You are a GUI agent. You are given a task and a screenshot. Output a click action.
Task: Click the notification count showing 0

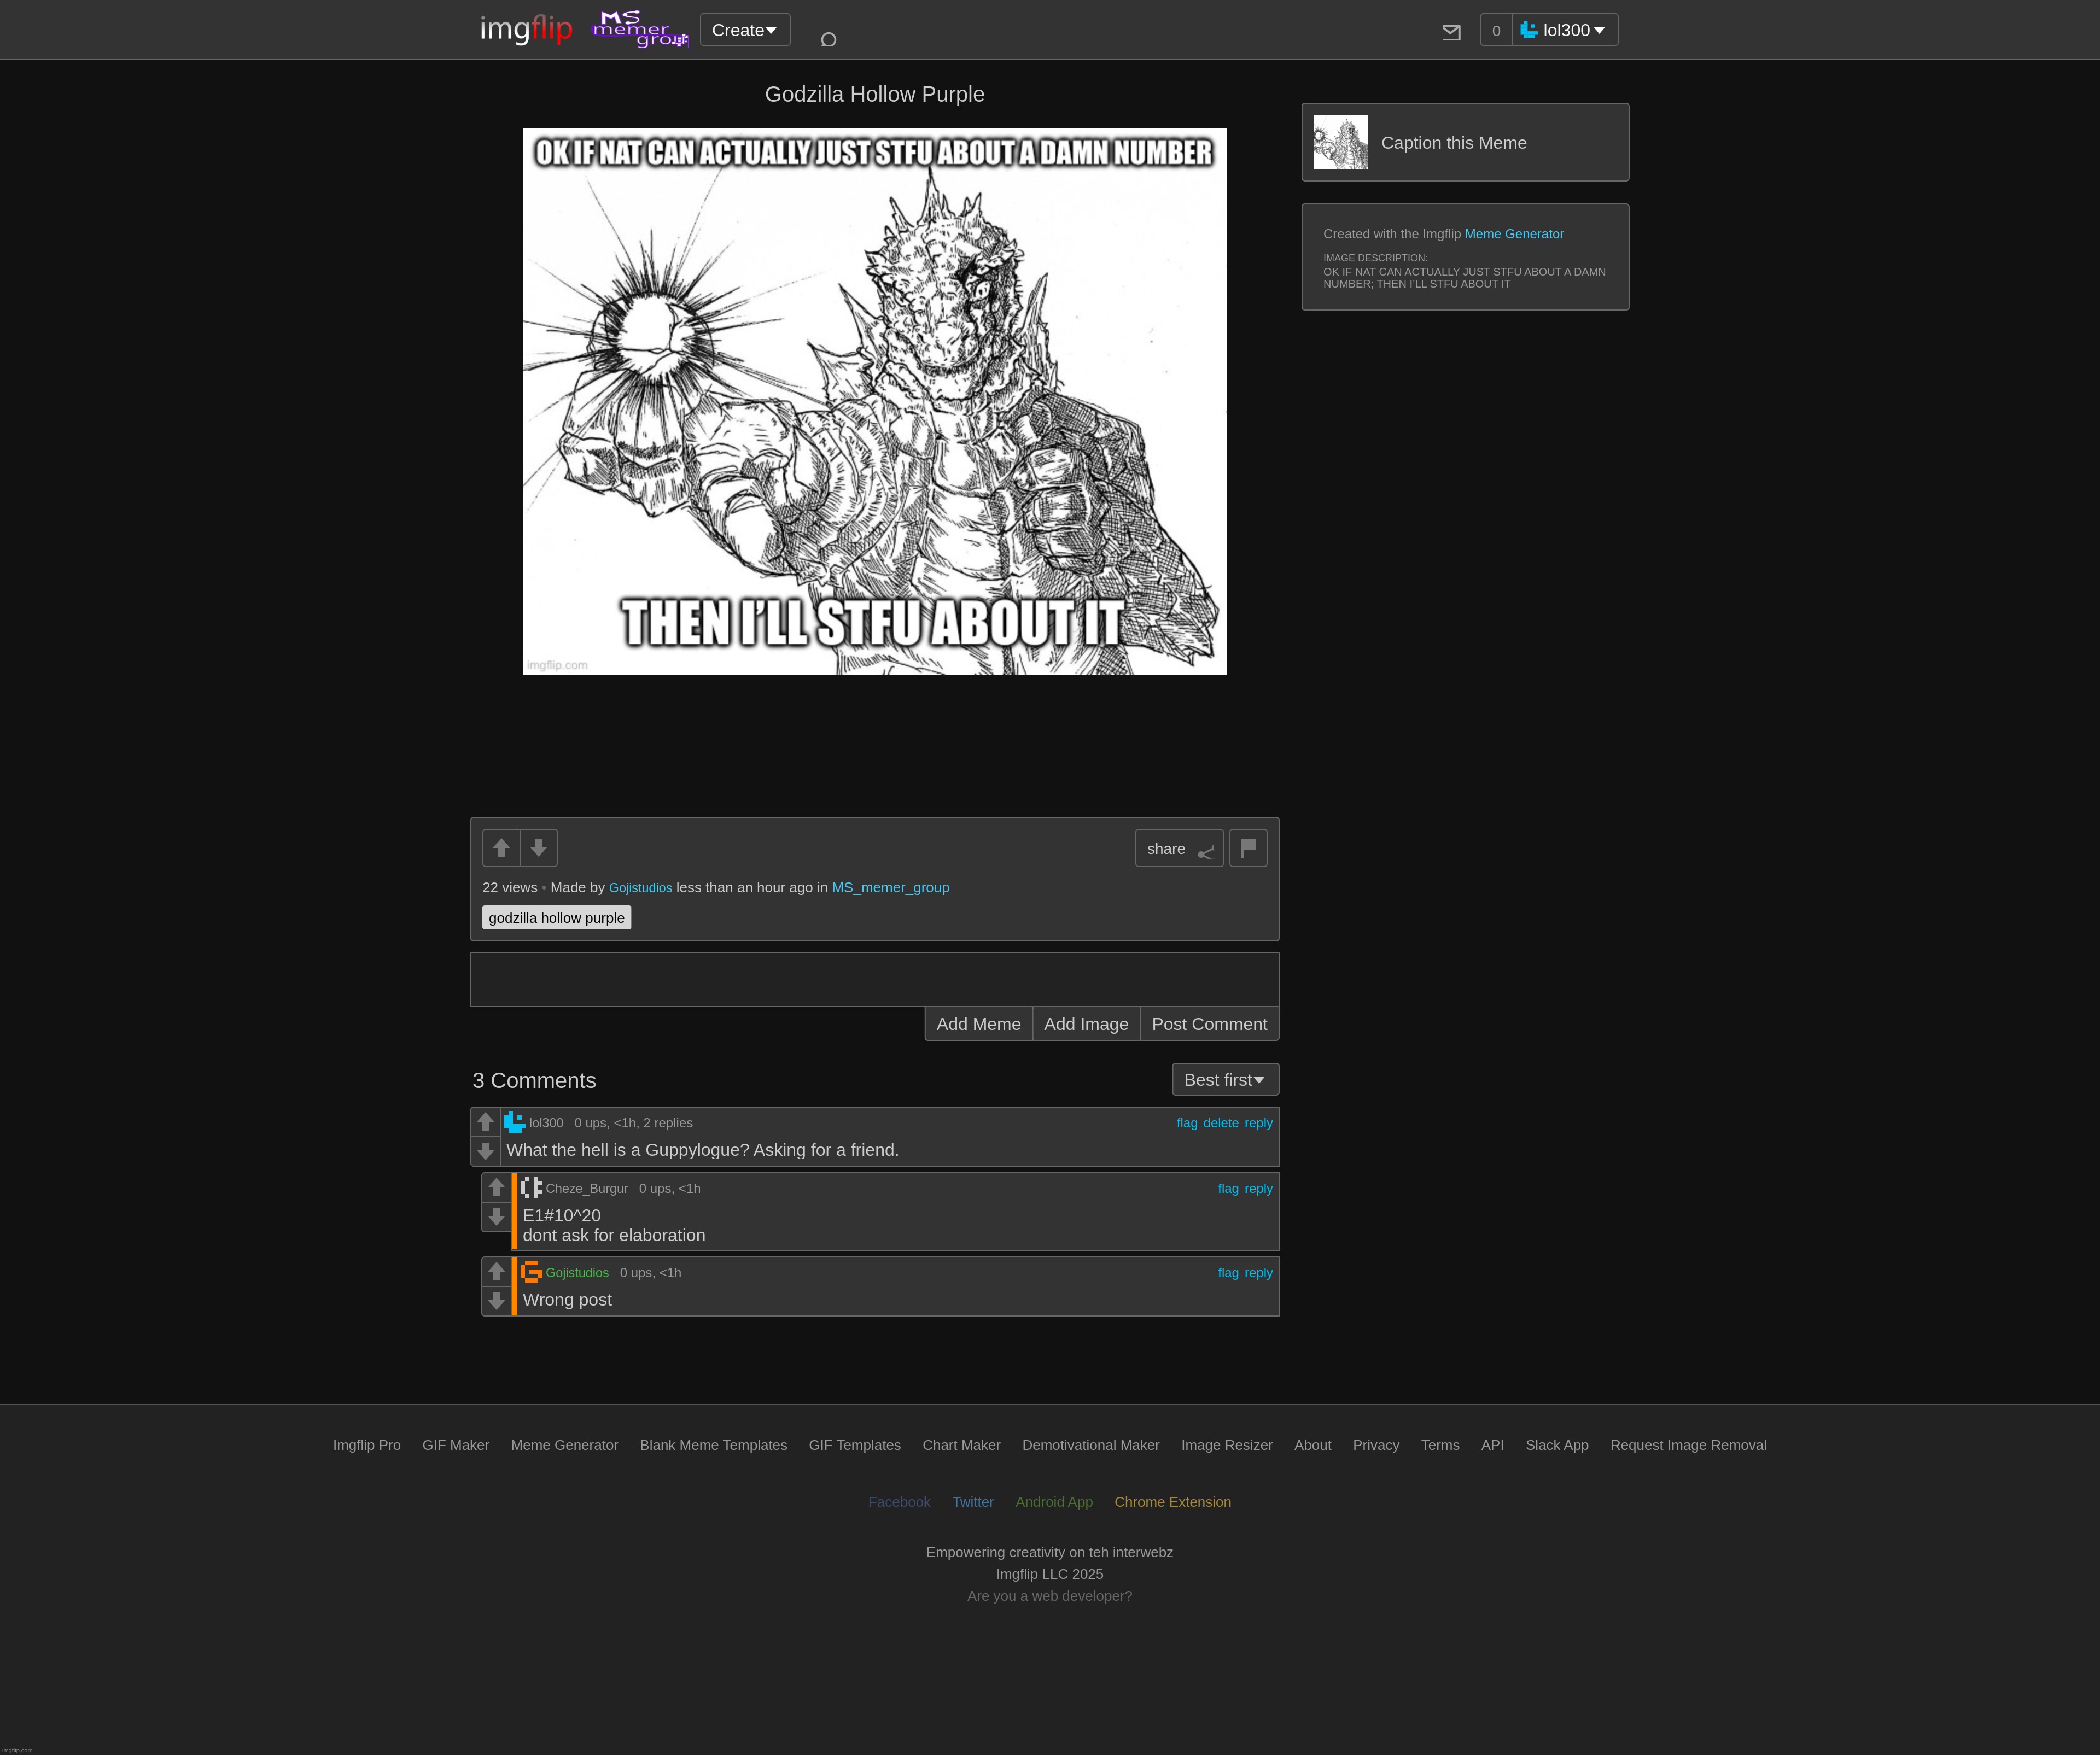click(1496, 30)
